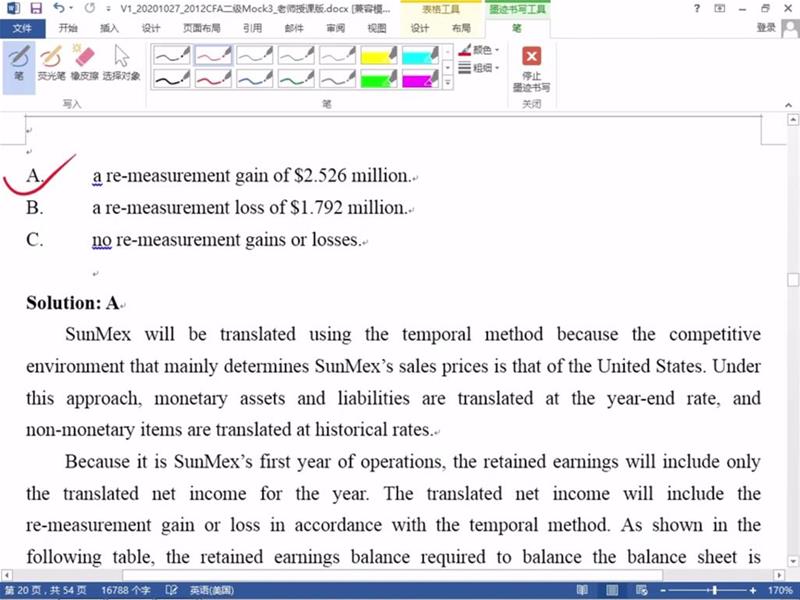Click answer option C no re-measurement text
Viewport: 800px width, 600px height.
pyautogui.click(x=227, y=240)
